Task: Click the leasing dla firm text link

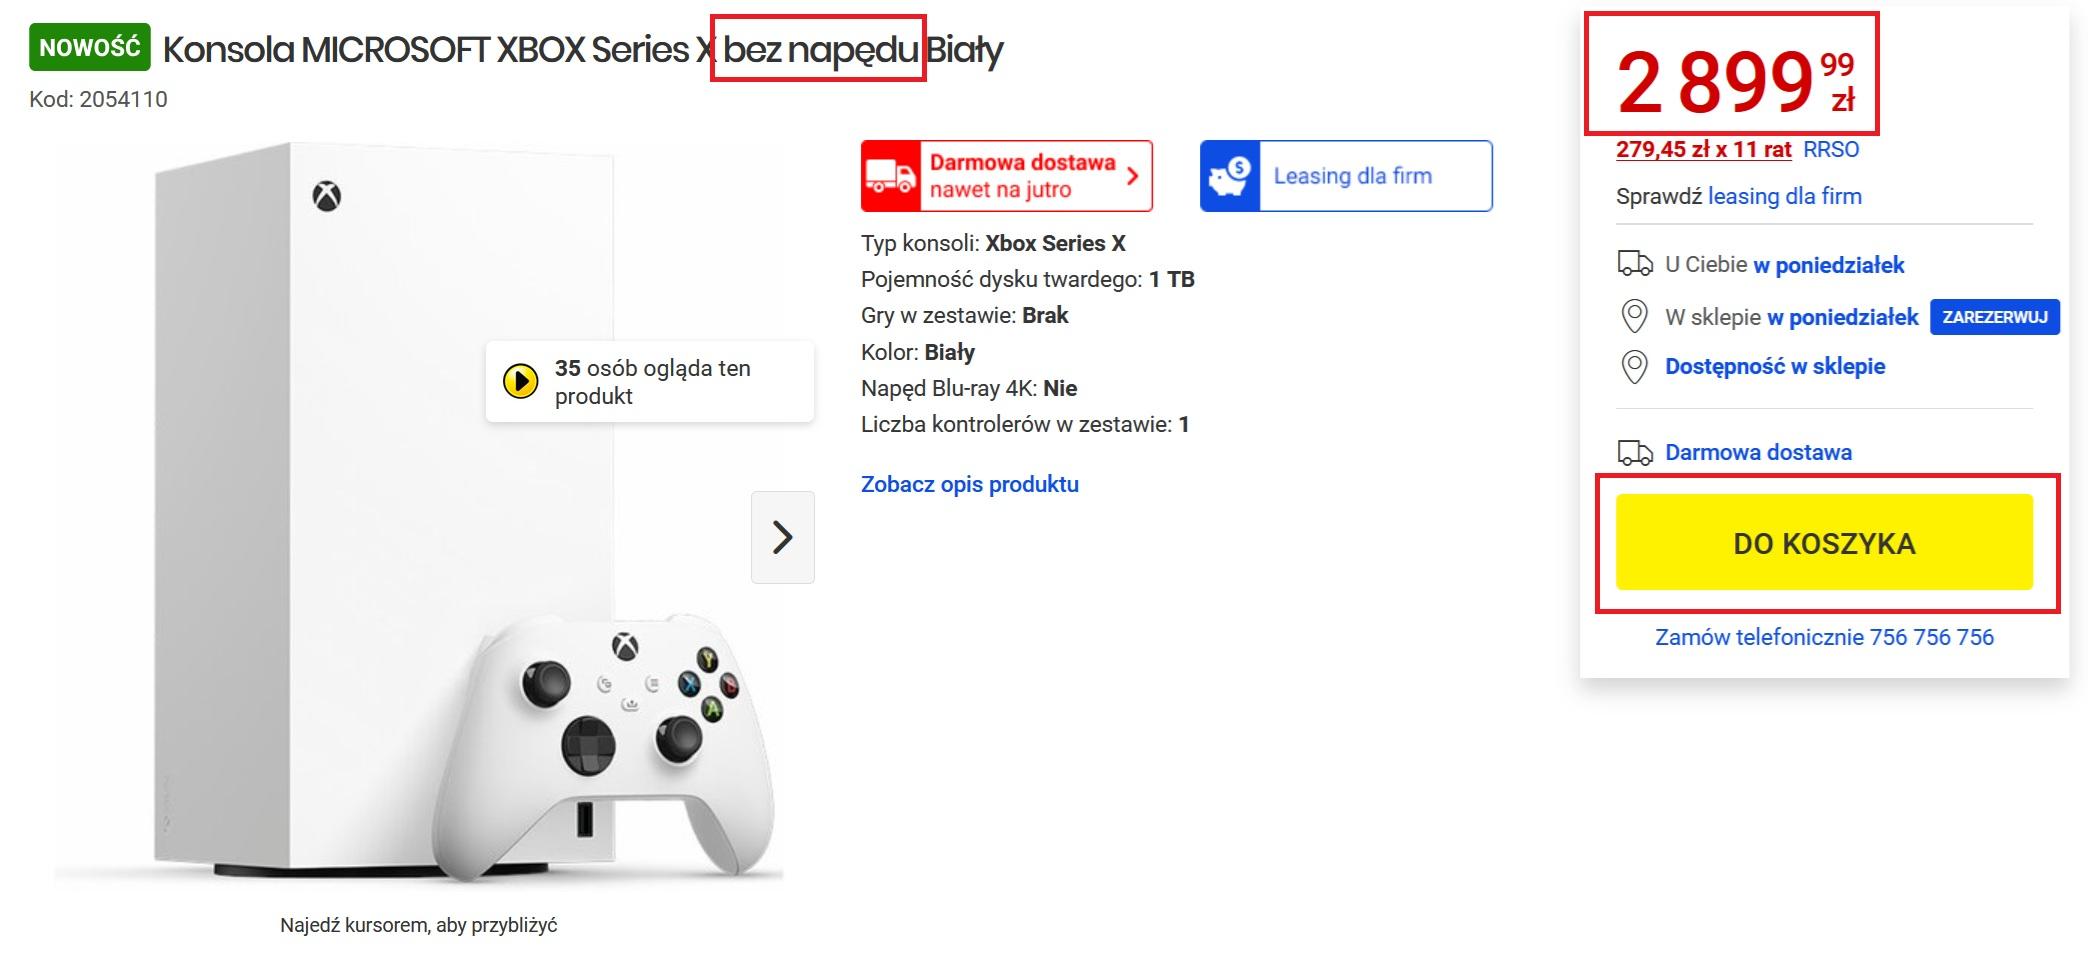Action: [x=1785, y=196]
